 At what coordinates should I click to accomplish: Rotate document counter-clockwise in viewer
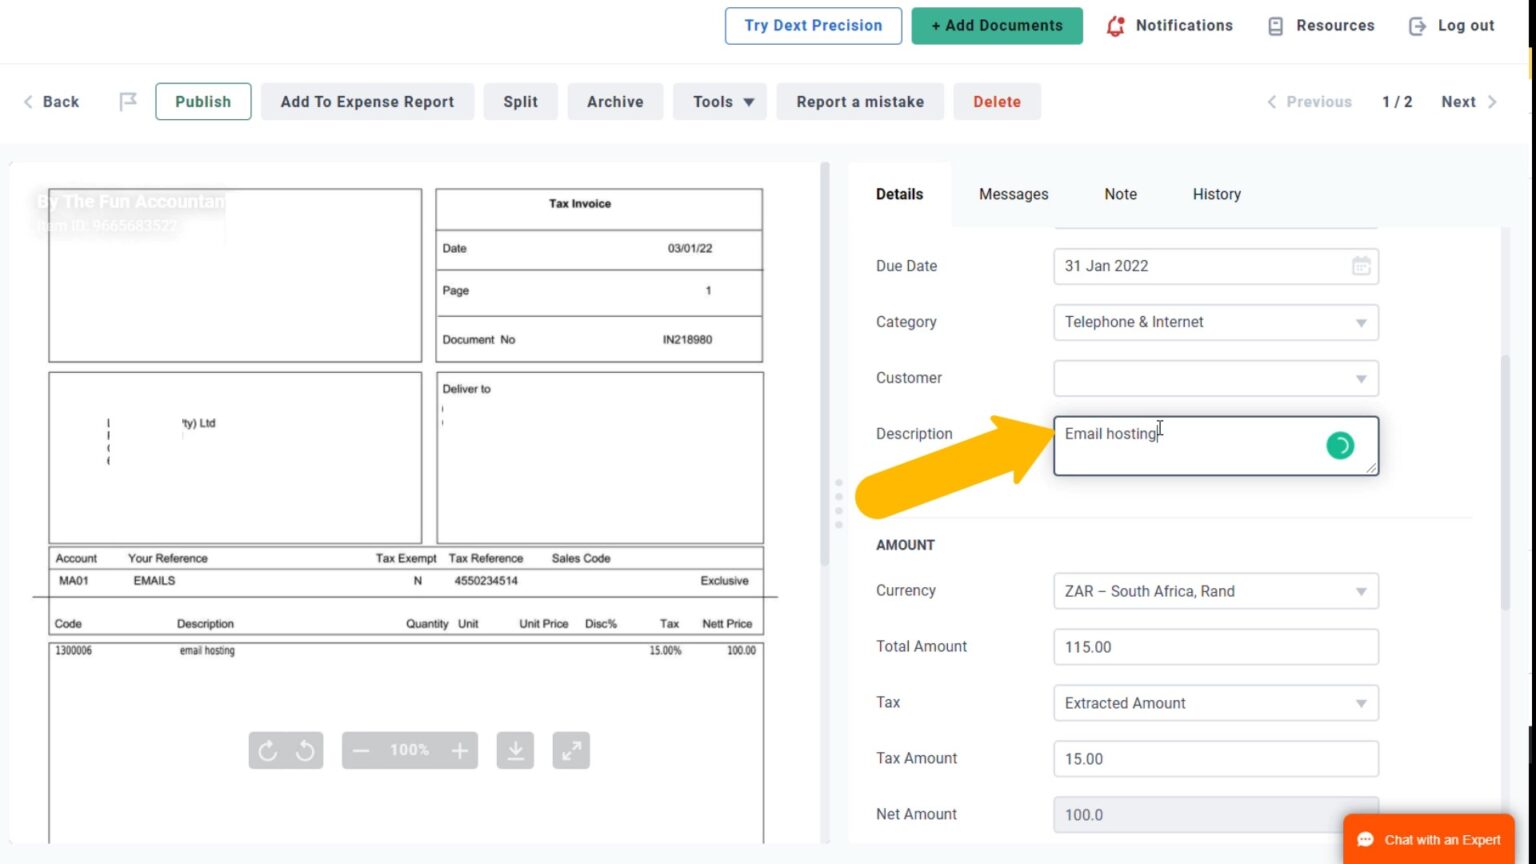click(305, 751)
